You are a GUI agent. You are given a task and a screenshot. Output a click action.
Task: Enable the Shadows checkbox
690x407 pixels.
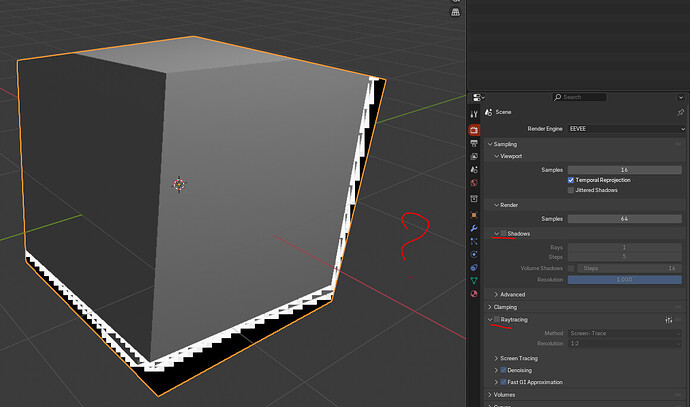pos(503,234)
